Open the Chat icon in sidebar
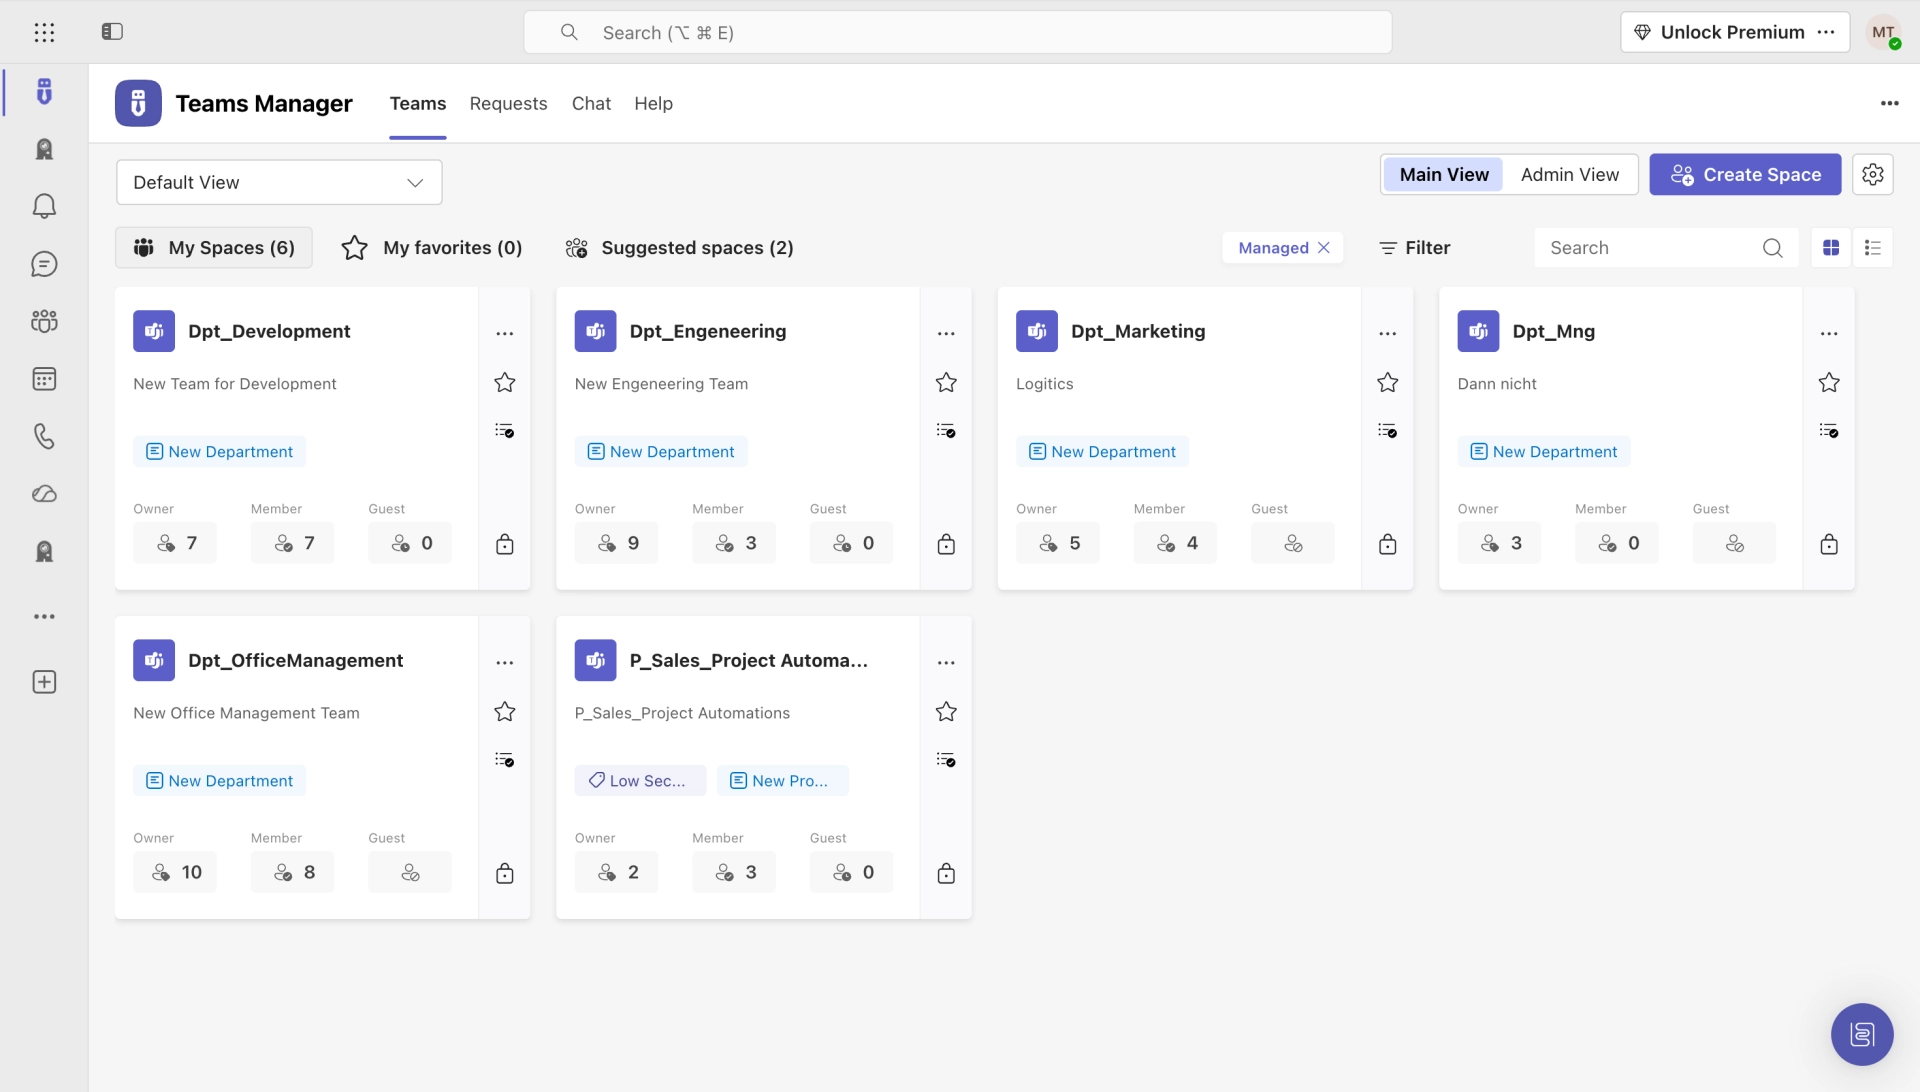This screenshot has height=1092, width=1920. [x=44, y=264]
